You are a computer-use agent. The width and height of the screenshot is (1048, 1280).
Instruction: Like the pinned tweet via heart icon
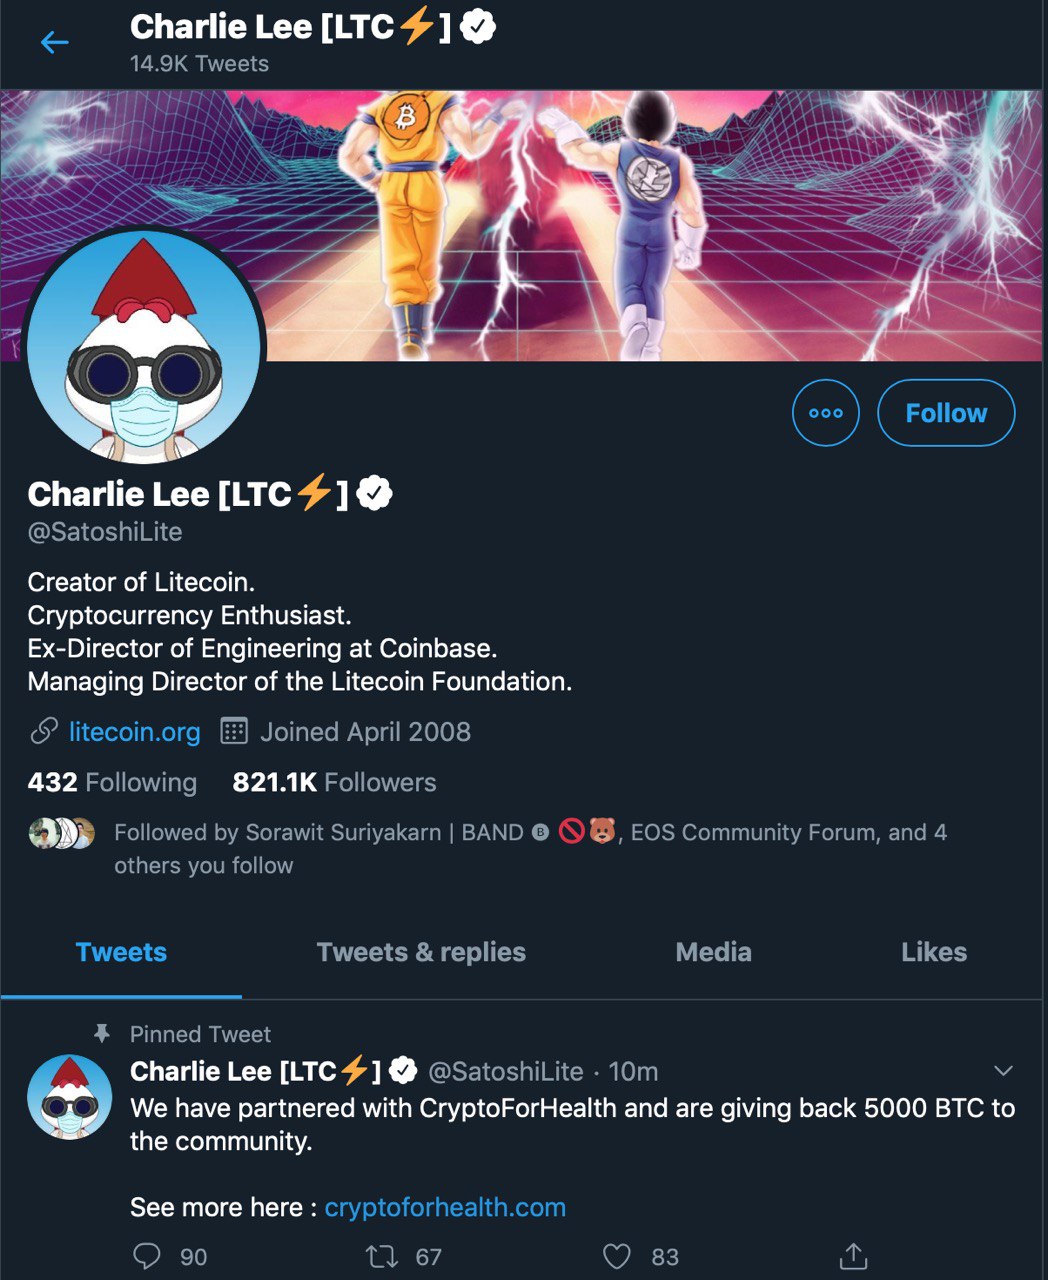(x=617, y=1256)
